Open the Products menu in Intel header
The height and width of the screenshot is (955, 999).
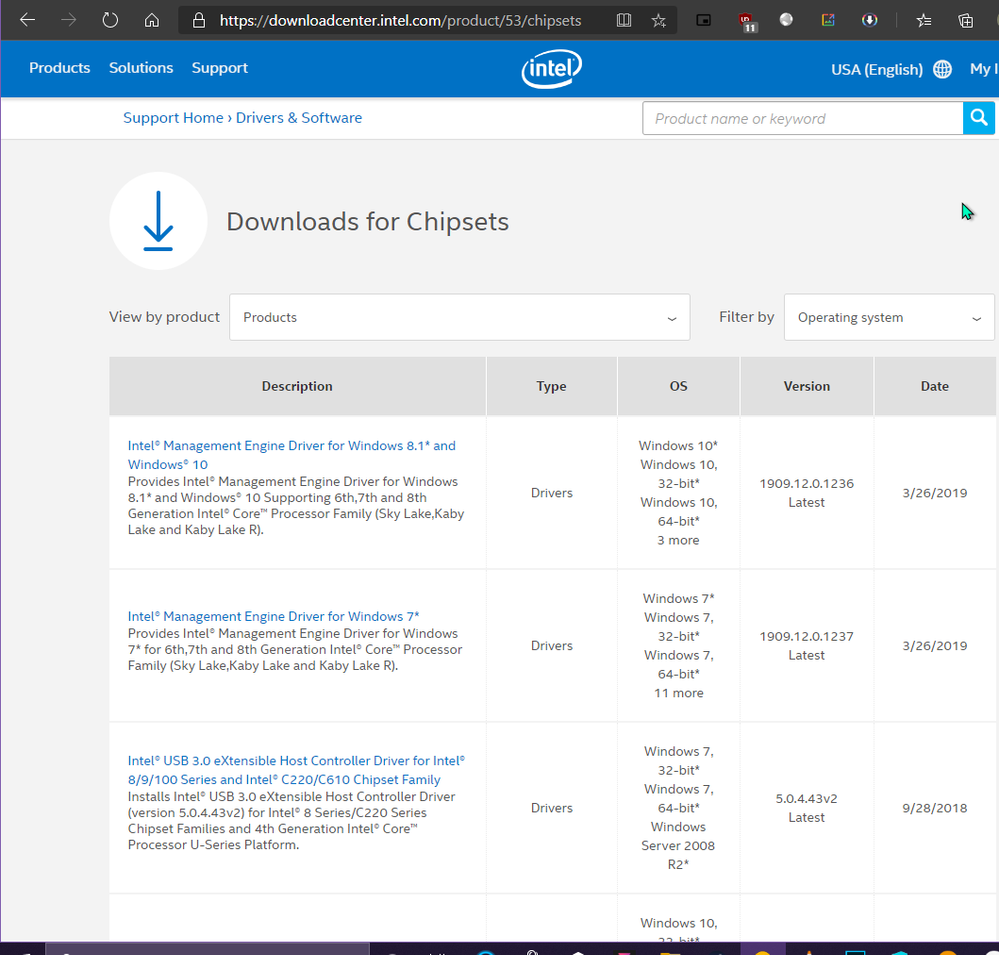(x=60, y=68)
